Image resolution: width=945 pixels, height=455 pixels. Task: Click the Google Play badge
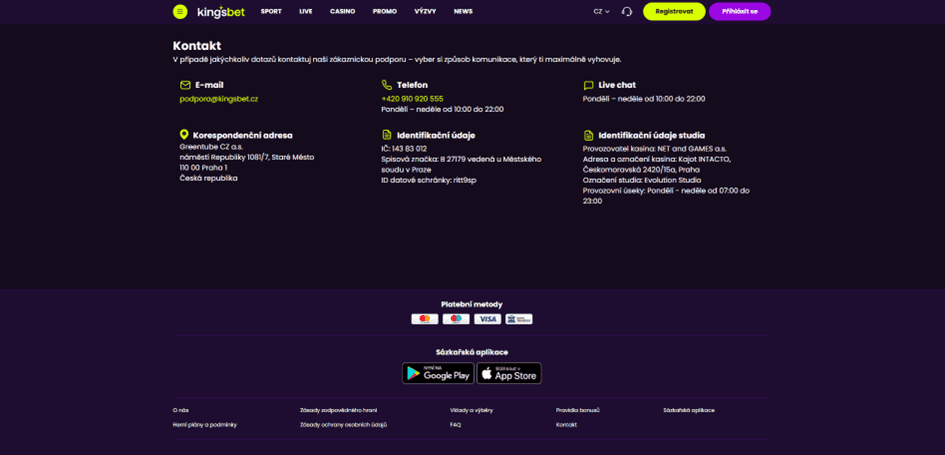(438, 373)
